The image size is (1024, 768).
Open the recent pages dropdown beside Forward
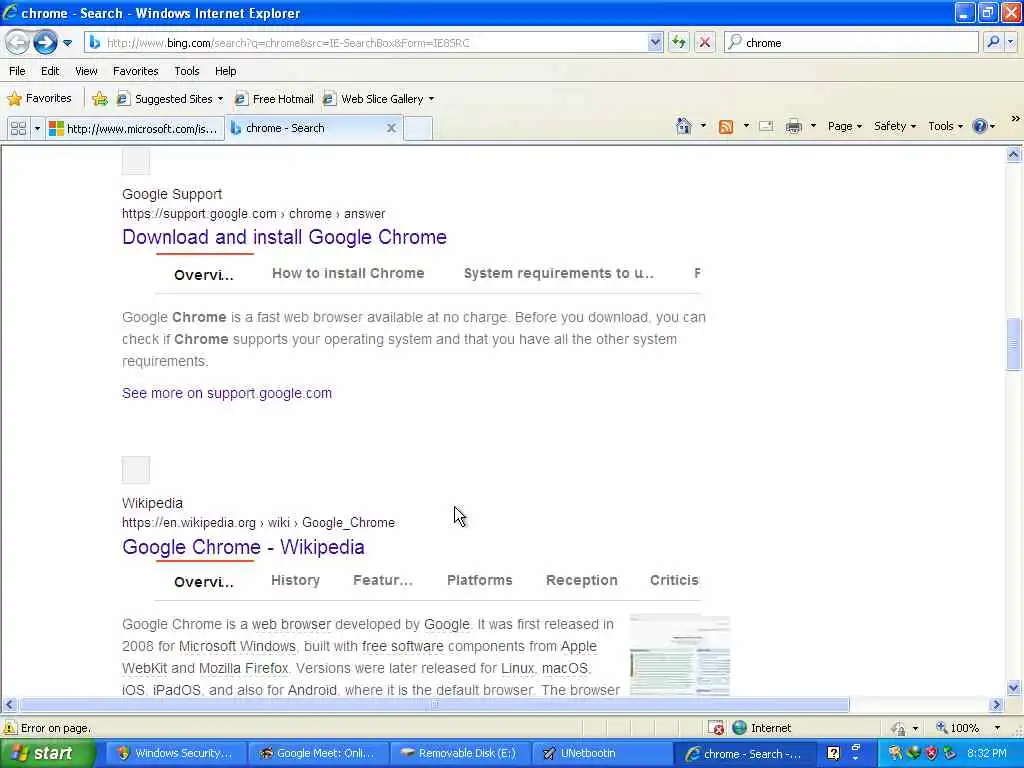67,43
